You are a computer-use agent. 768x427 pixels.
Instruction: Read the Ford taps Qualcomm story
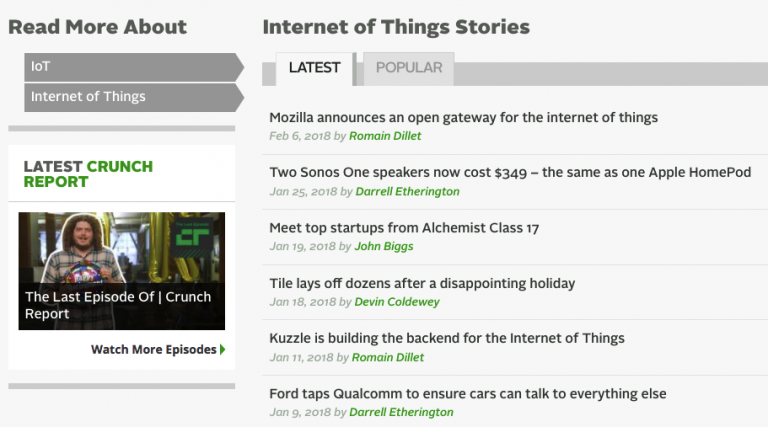click(467, 393)
